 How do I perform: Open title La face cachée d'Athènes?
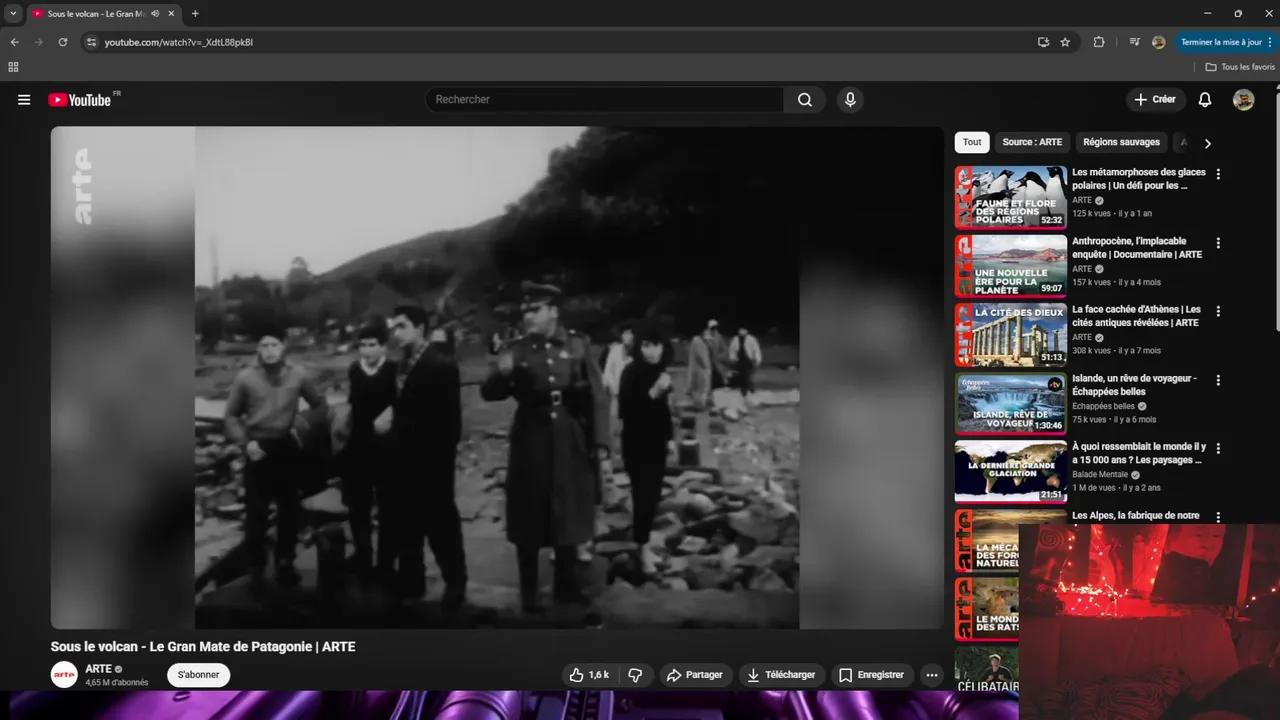coord(1136,316)
